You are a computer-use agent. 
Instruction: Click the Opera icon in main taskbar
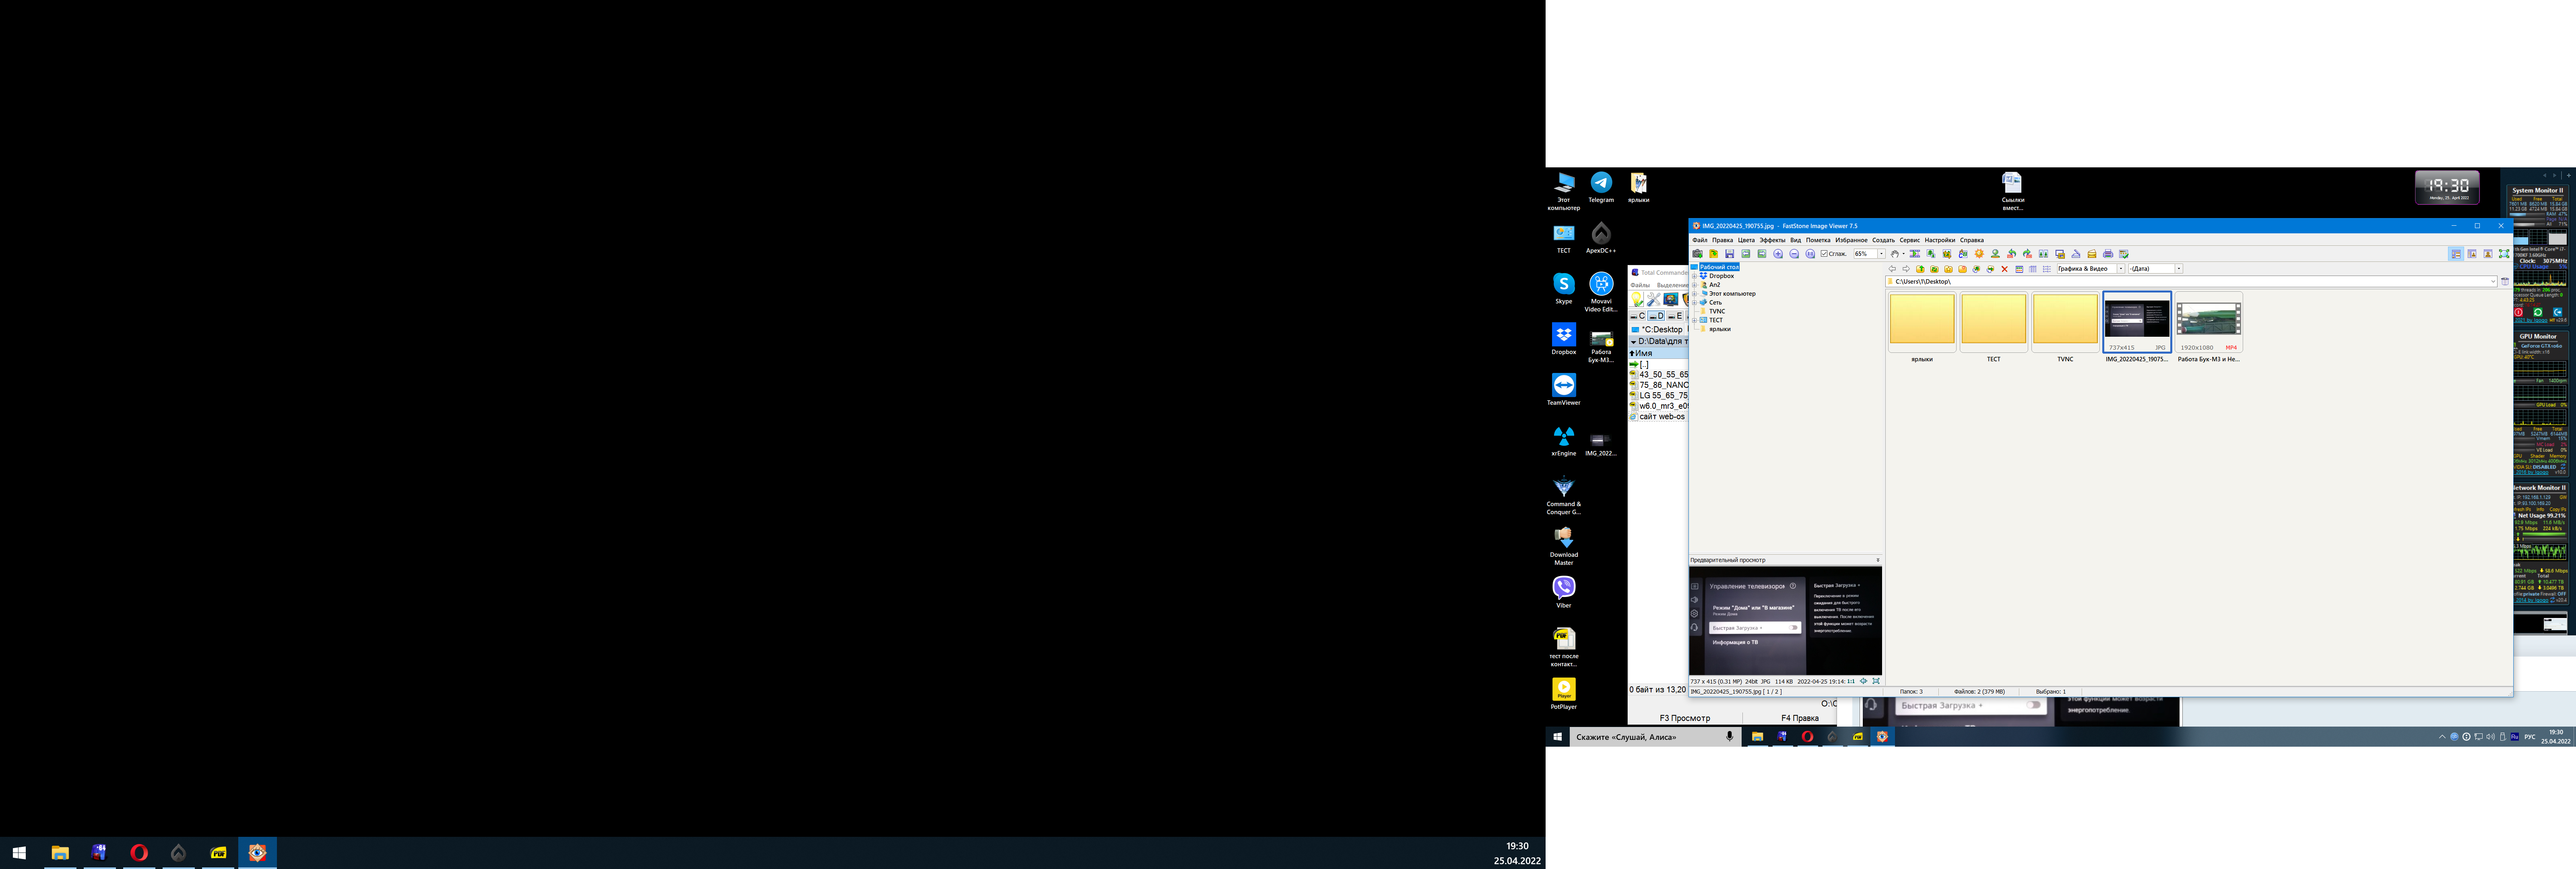139,853
